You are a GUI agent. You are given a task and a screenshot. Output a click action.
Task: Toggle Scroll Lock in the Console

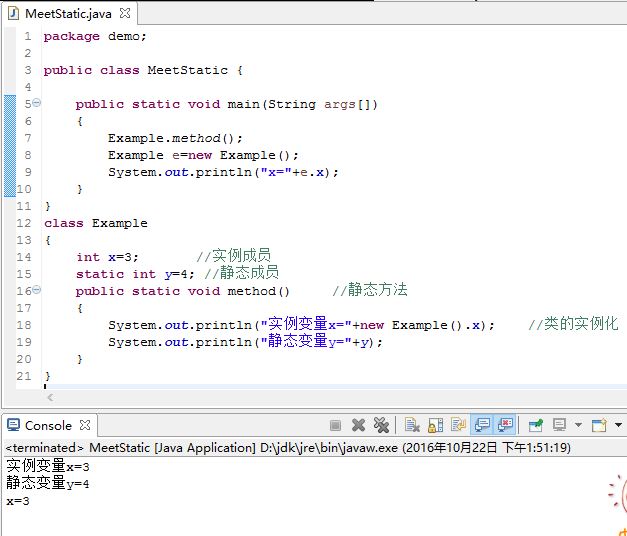pyautogui.click(x=435, y=425)
